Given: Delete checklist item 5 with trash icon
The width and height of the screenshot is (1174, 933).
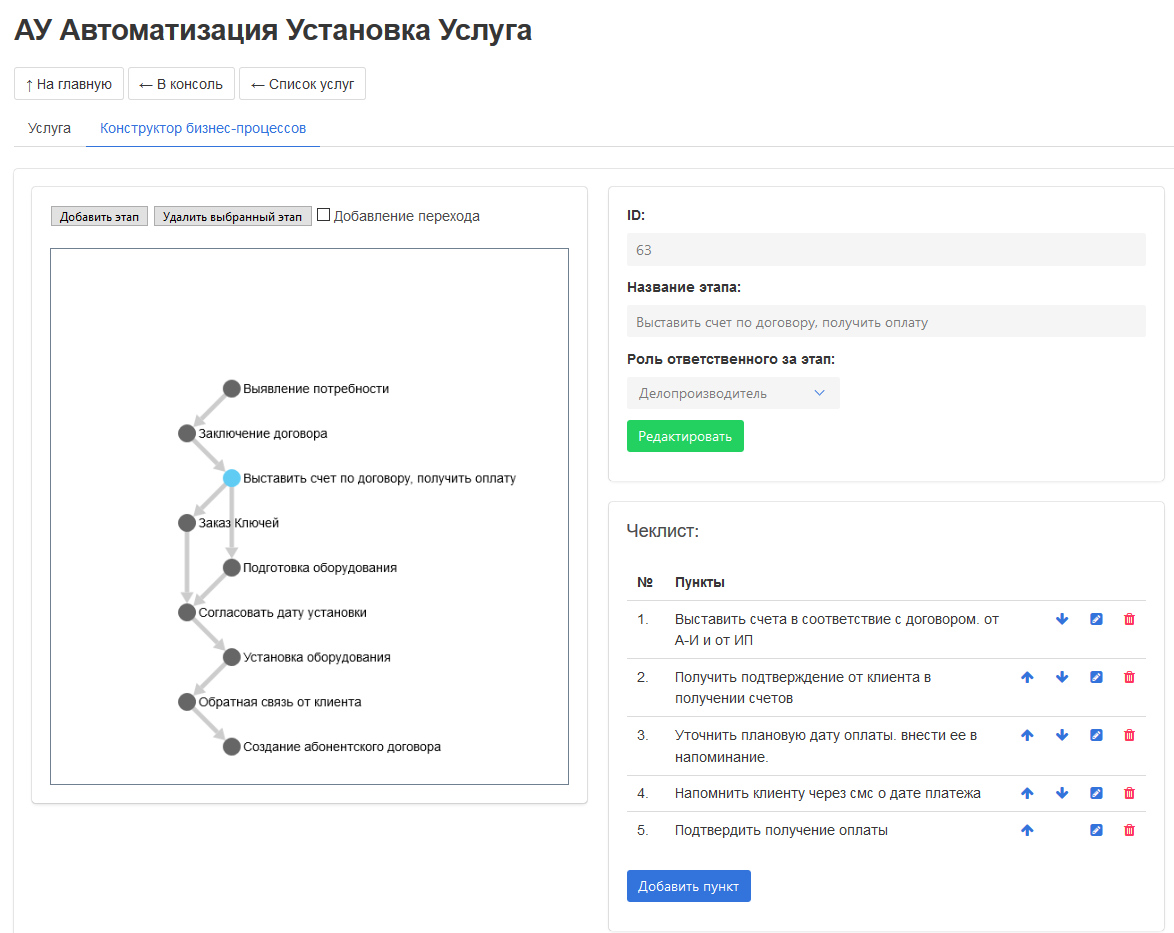Looking at the screenshot, I should pos(1129,830).
